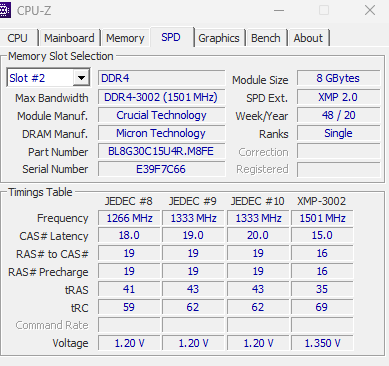This screenshot has height=366, width=389.
Task: Click the CPU-Z application icon in title bar
Action: (x=5, y=10)
